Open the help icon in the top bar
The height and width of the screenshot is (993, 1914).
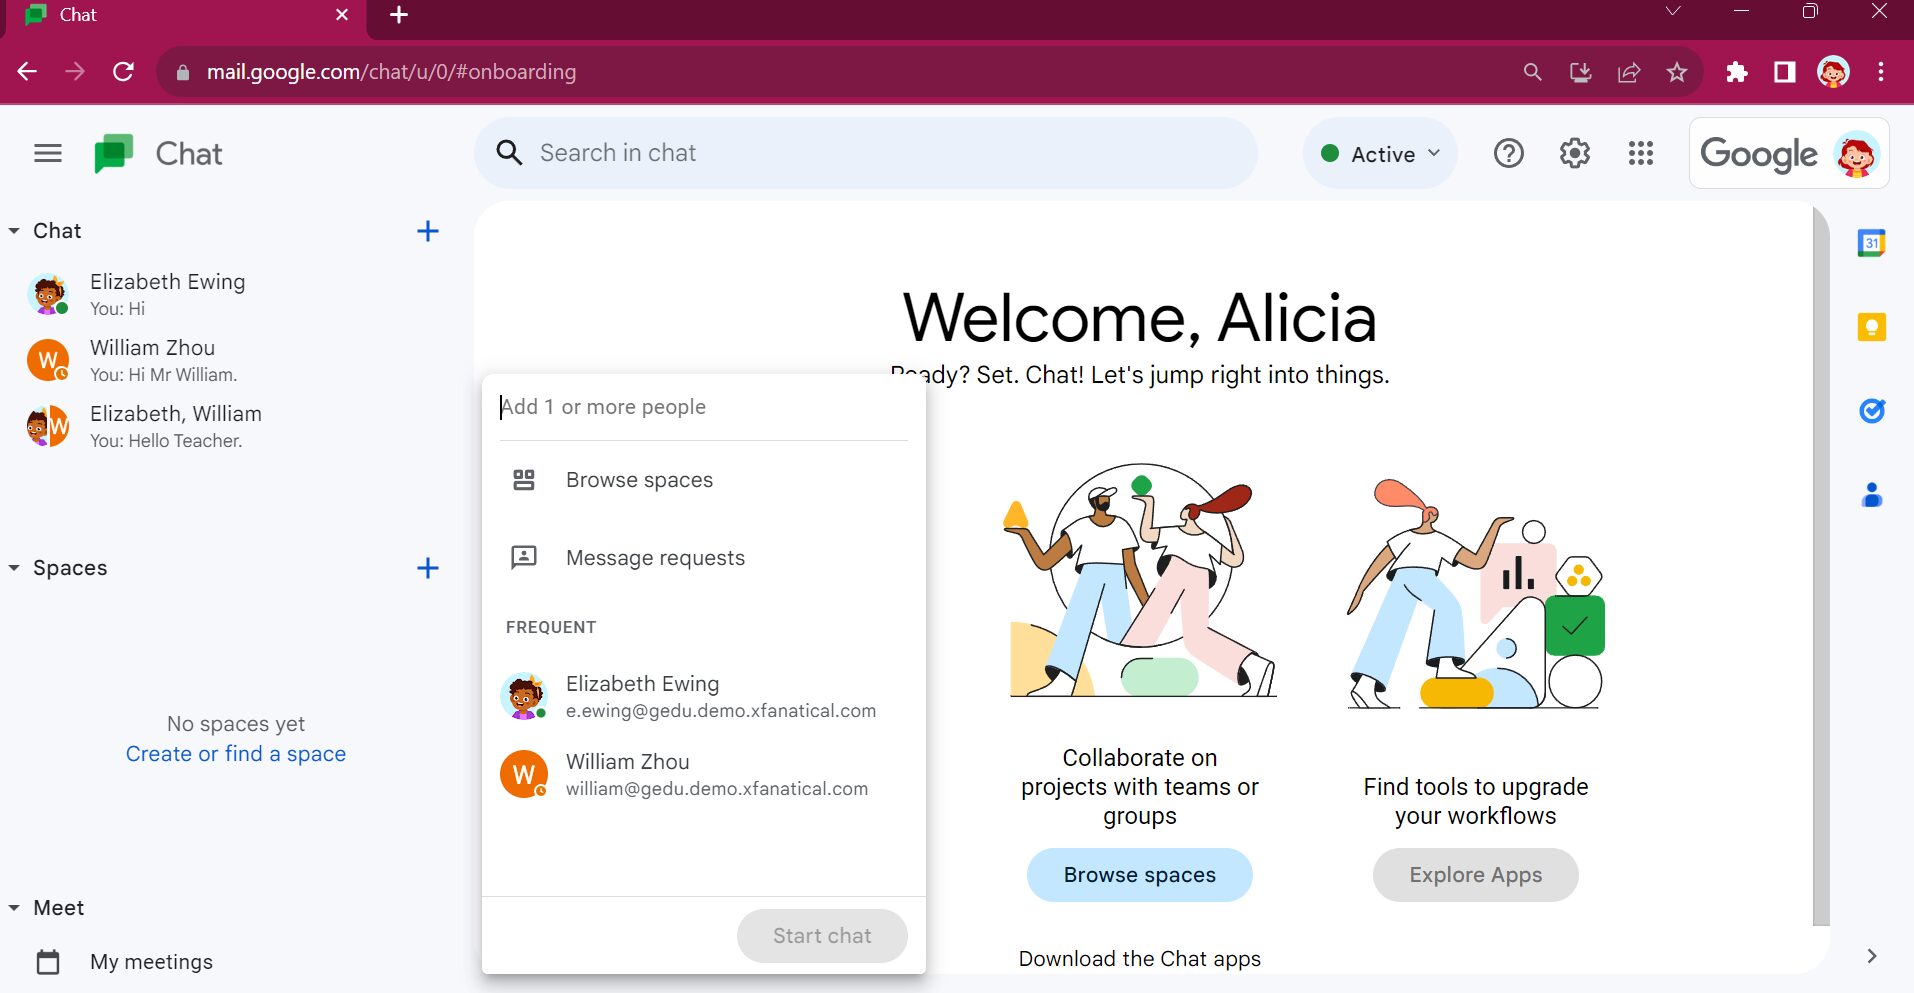[1508, 152]
